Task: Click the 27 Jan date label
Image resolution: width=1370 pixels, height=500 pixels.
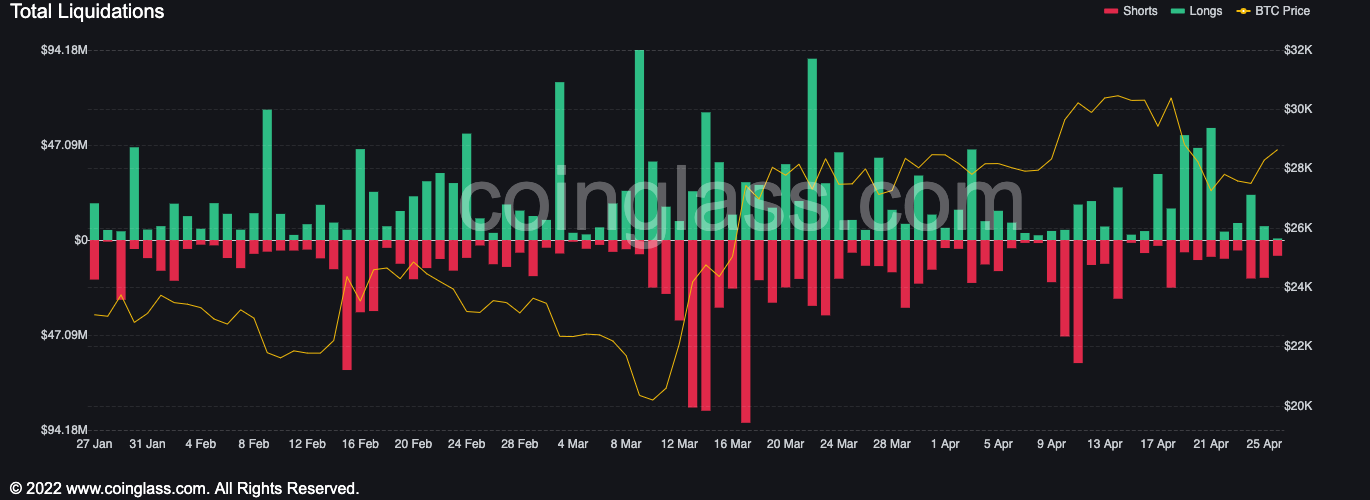Action: [94, 444]
